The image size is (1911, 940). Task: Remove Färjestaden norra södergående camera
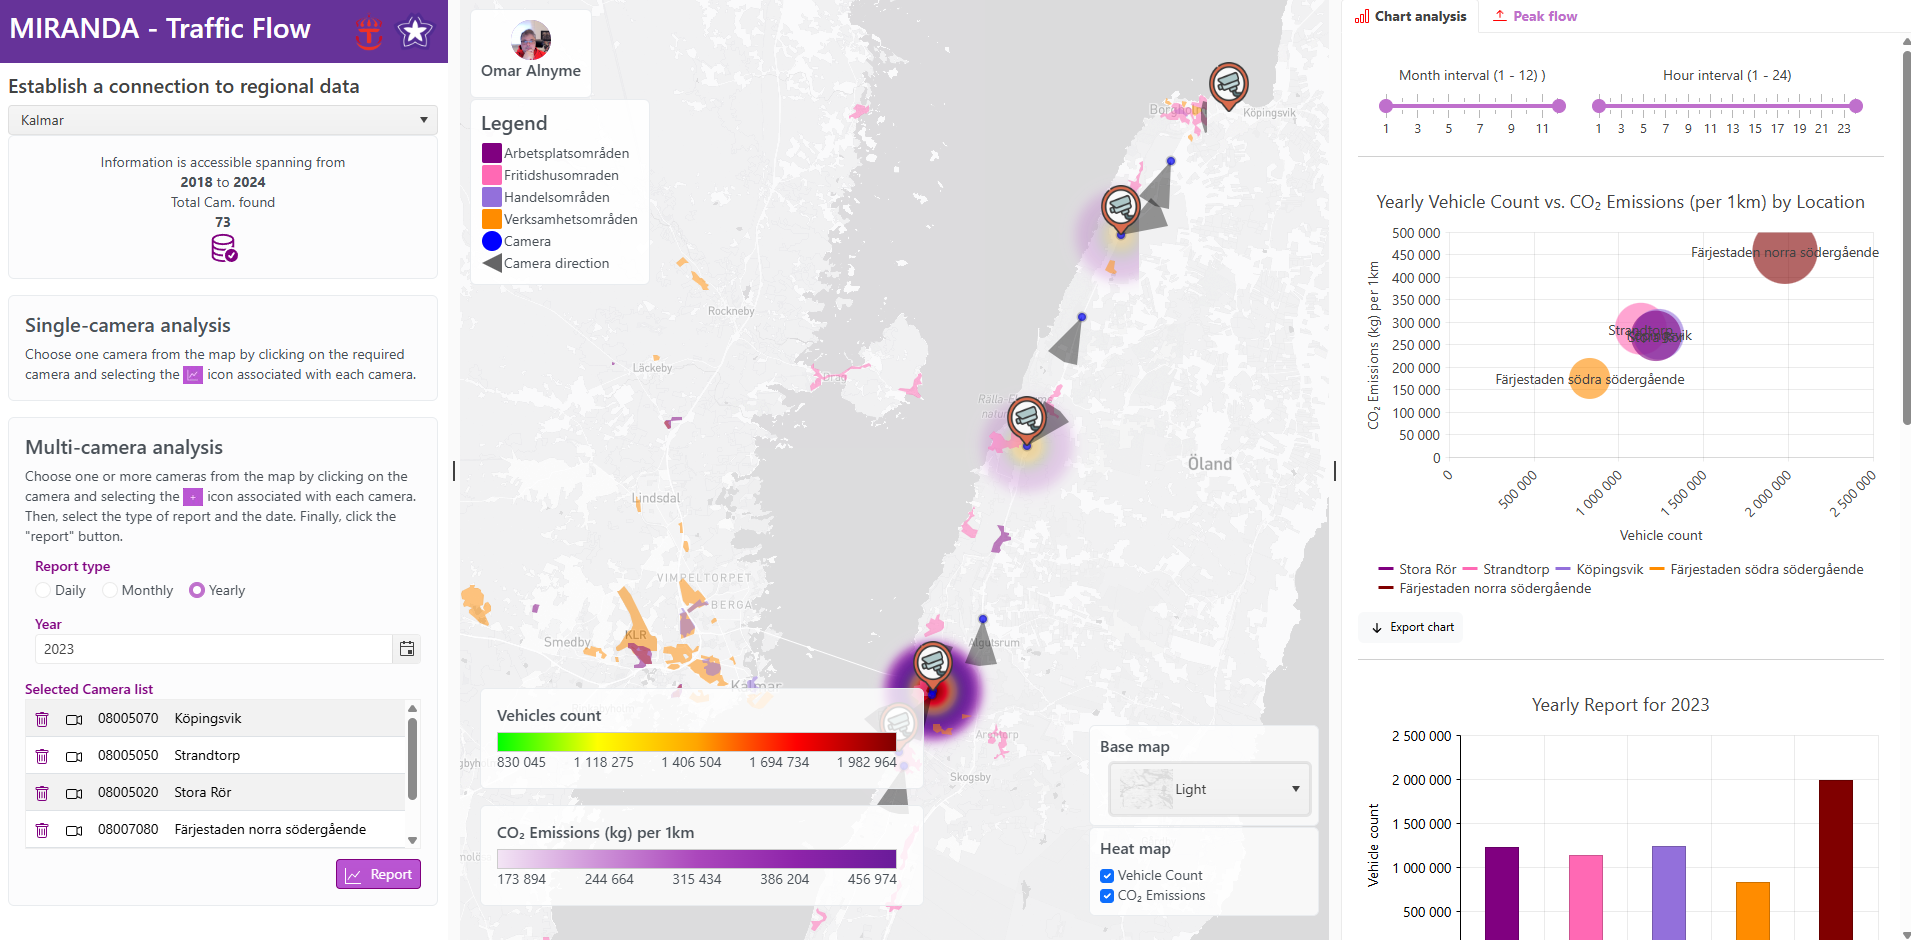coord(42,830)
